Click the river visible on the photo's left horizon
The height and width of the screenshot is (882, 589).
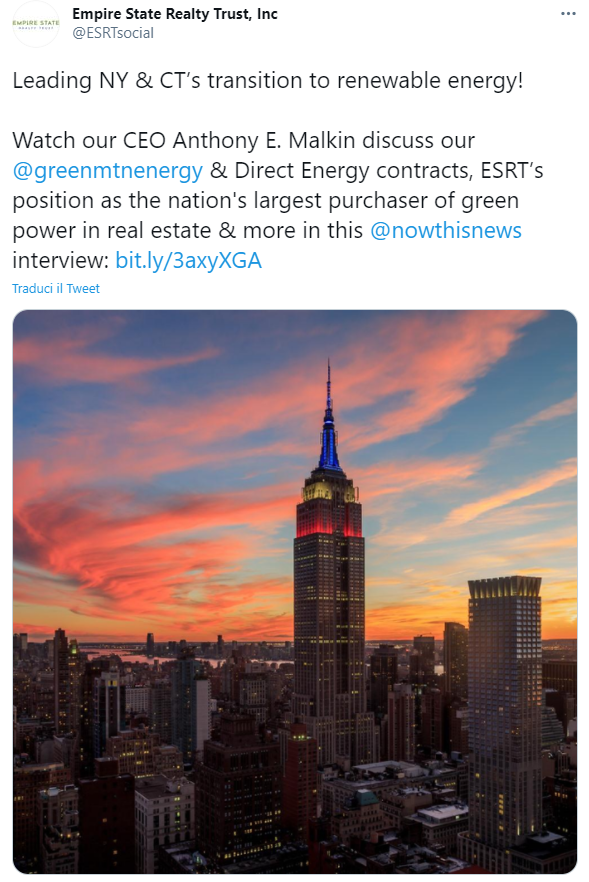(169, 657)
